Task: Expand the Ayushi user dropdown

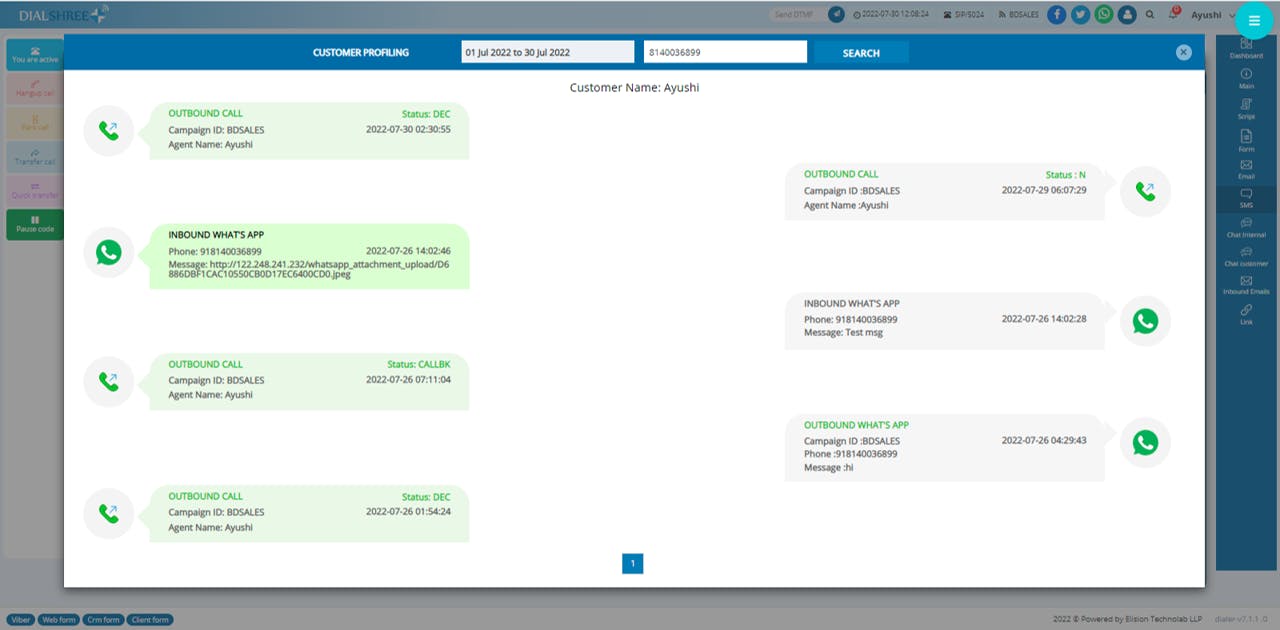Action: pyautogui.click(x=1213, y=15)
